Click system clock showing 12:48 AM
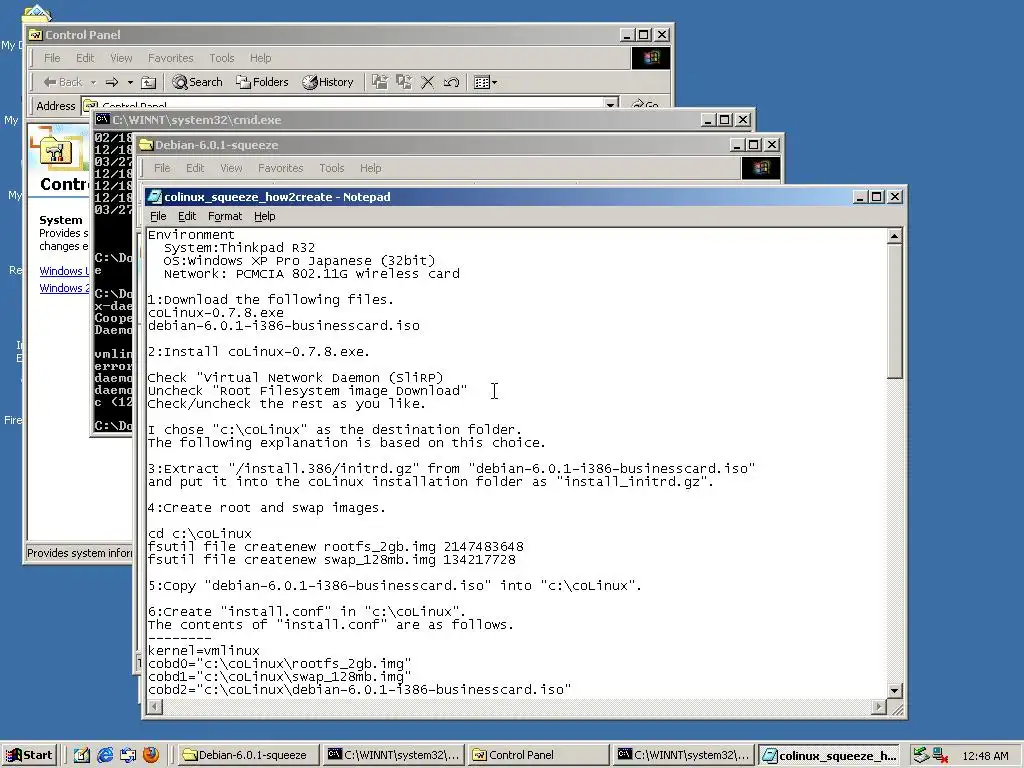Image resolution: width=1024 pixels, height=768 pixels. click(x=985, y=756)
